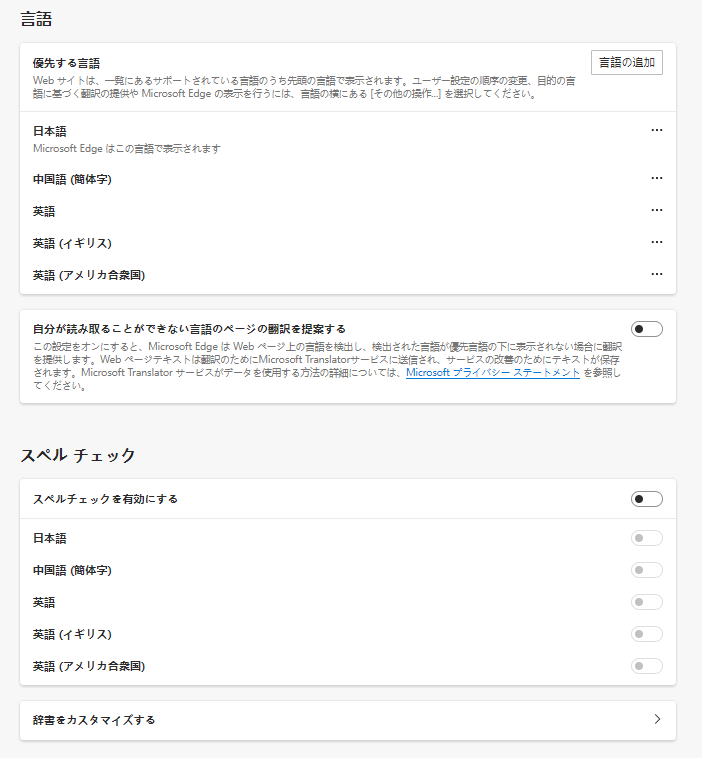Click 自分が読み取ることができない言語 setting title
Screen dimensions: 702x758
click(189, 329)
